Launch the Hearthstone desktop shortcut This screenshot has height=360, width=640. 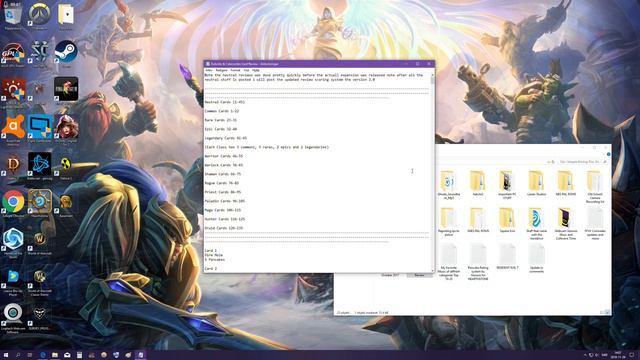[x=40, y=203]
